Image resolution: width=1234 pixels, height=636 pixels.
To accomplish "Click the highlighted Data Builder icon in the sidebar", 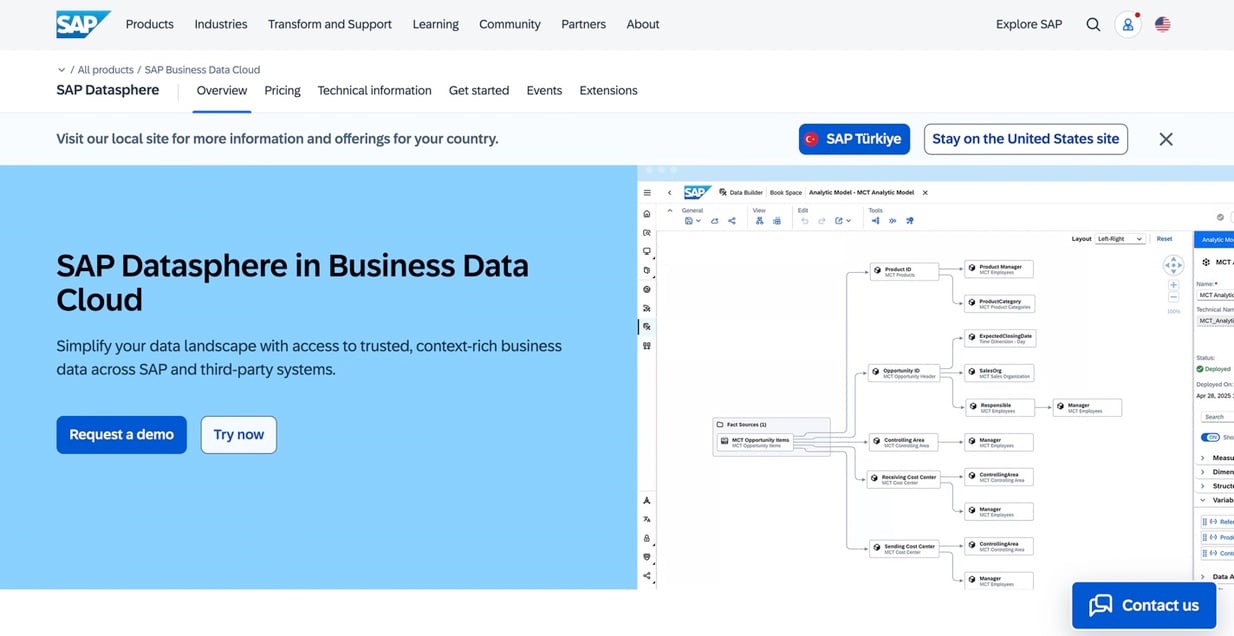I will pyautogui.click(x=647, y=327).
